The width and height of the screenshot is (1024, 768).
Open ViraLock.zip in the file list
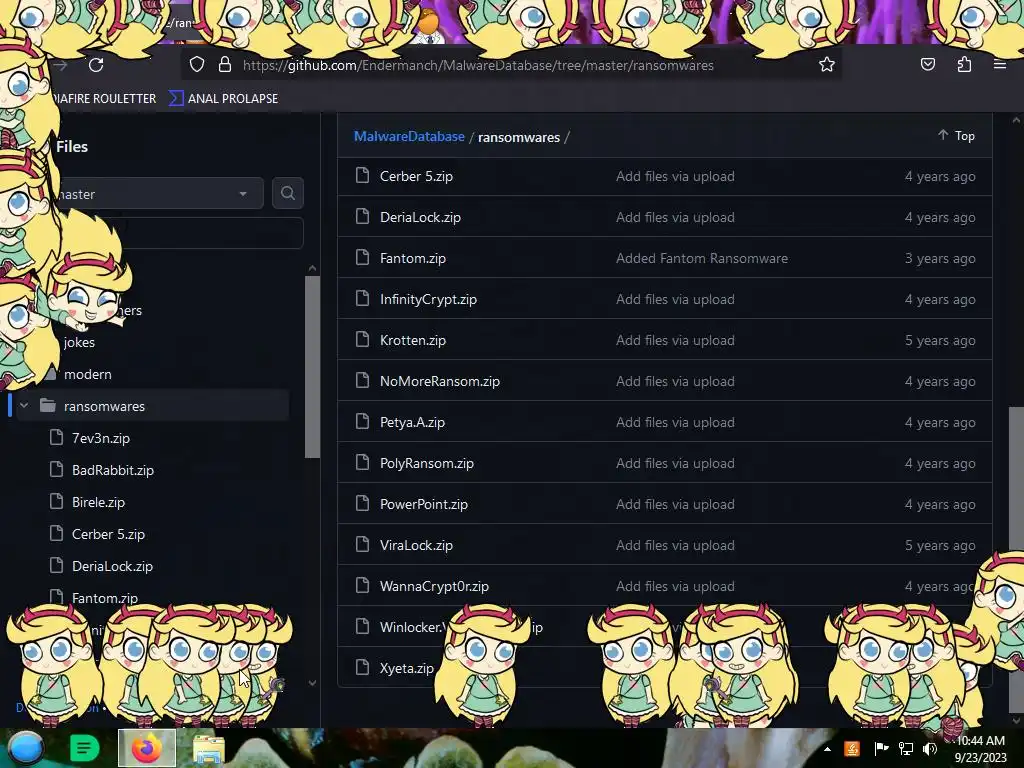[x=416, y=545]
